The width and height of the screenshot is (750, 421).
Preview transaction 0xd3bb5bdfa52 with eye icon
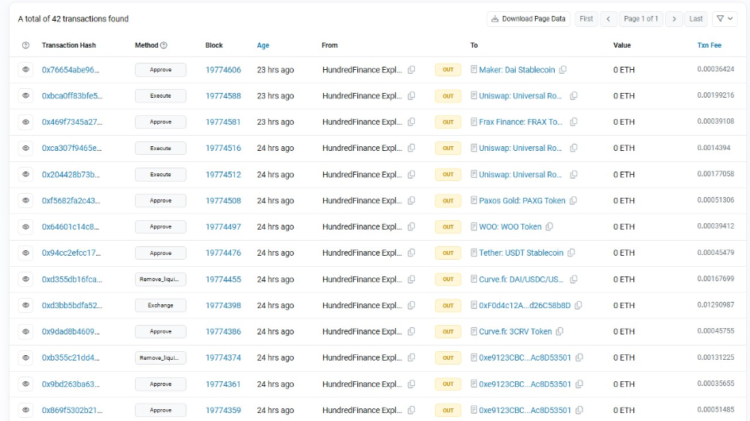26,305
